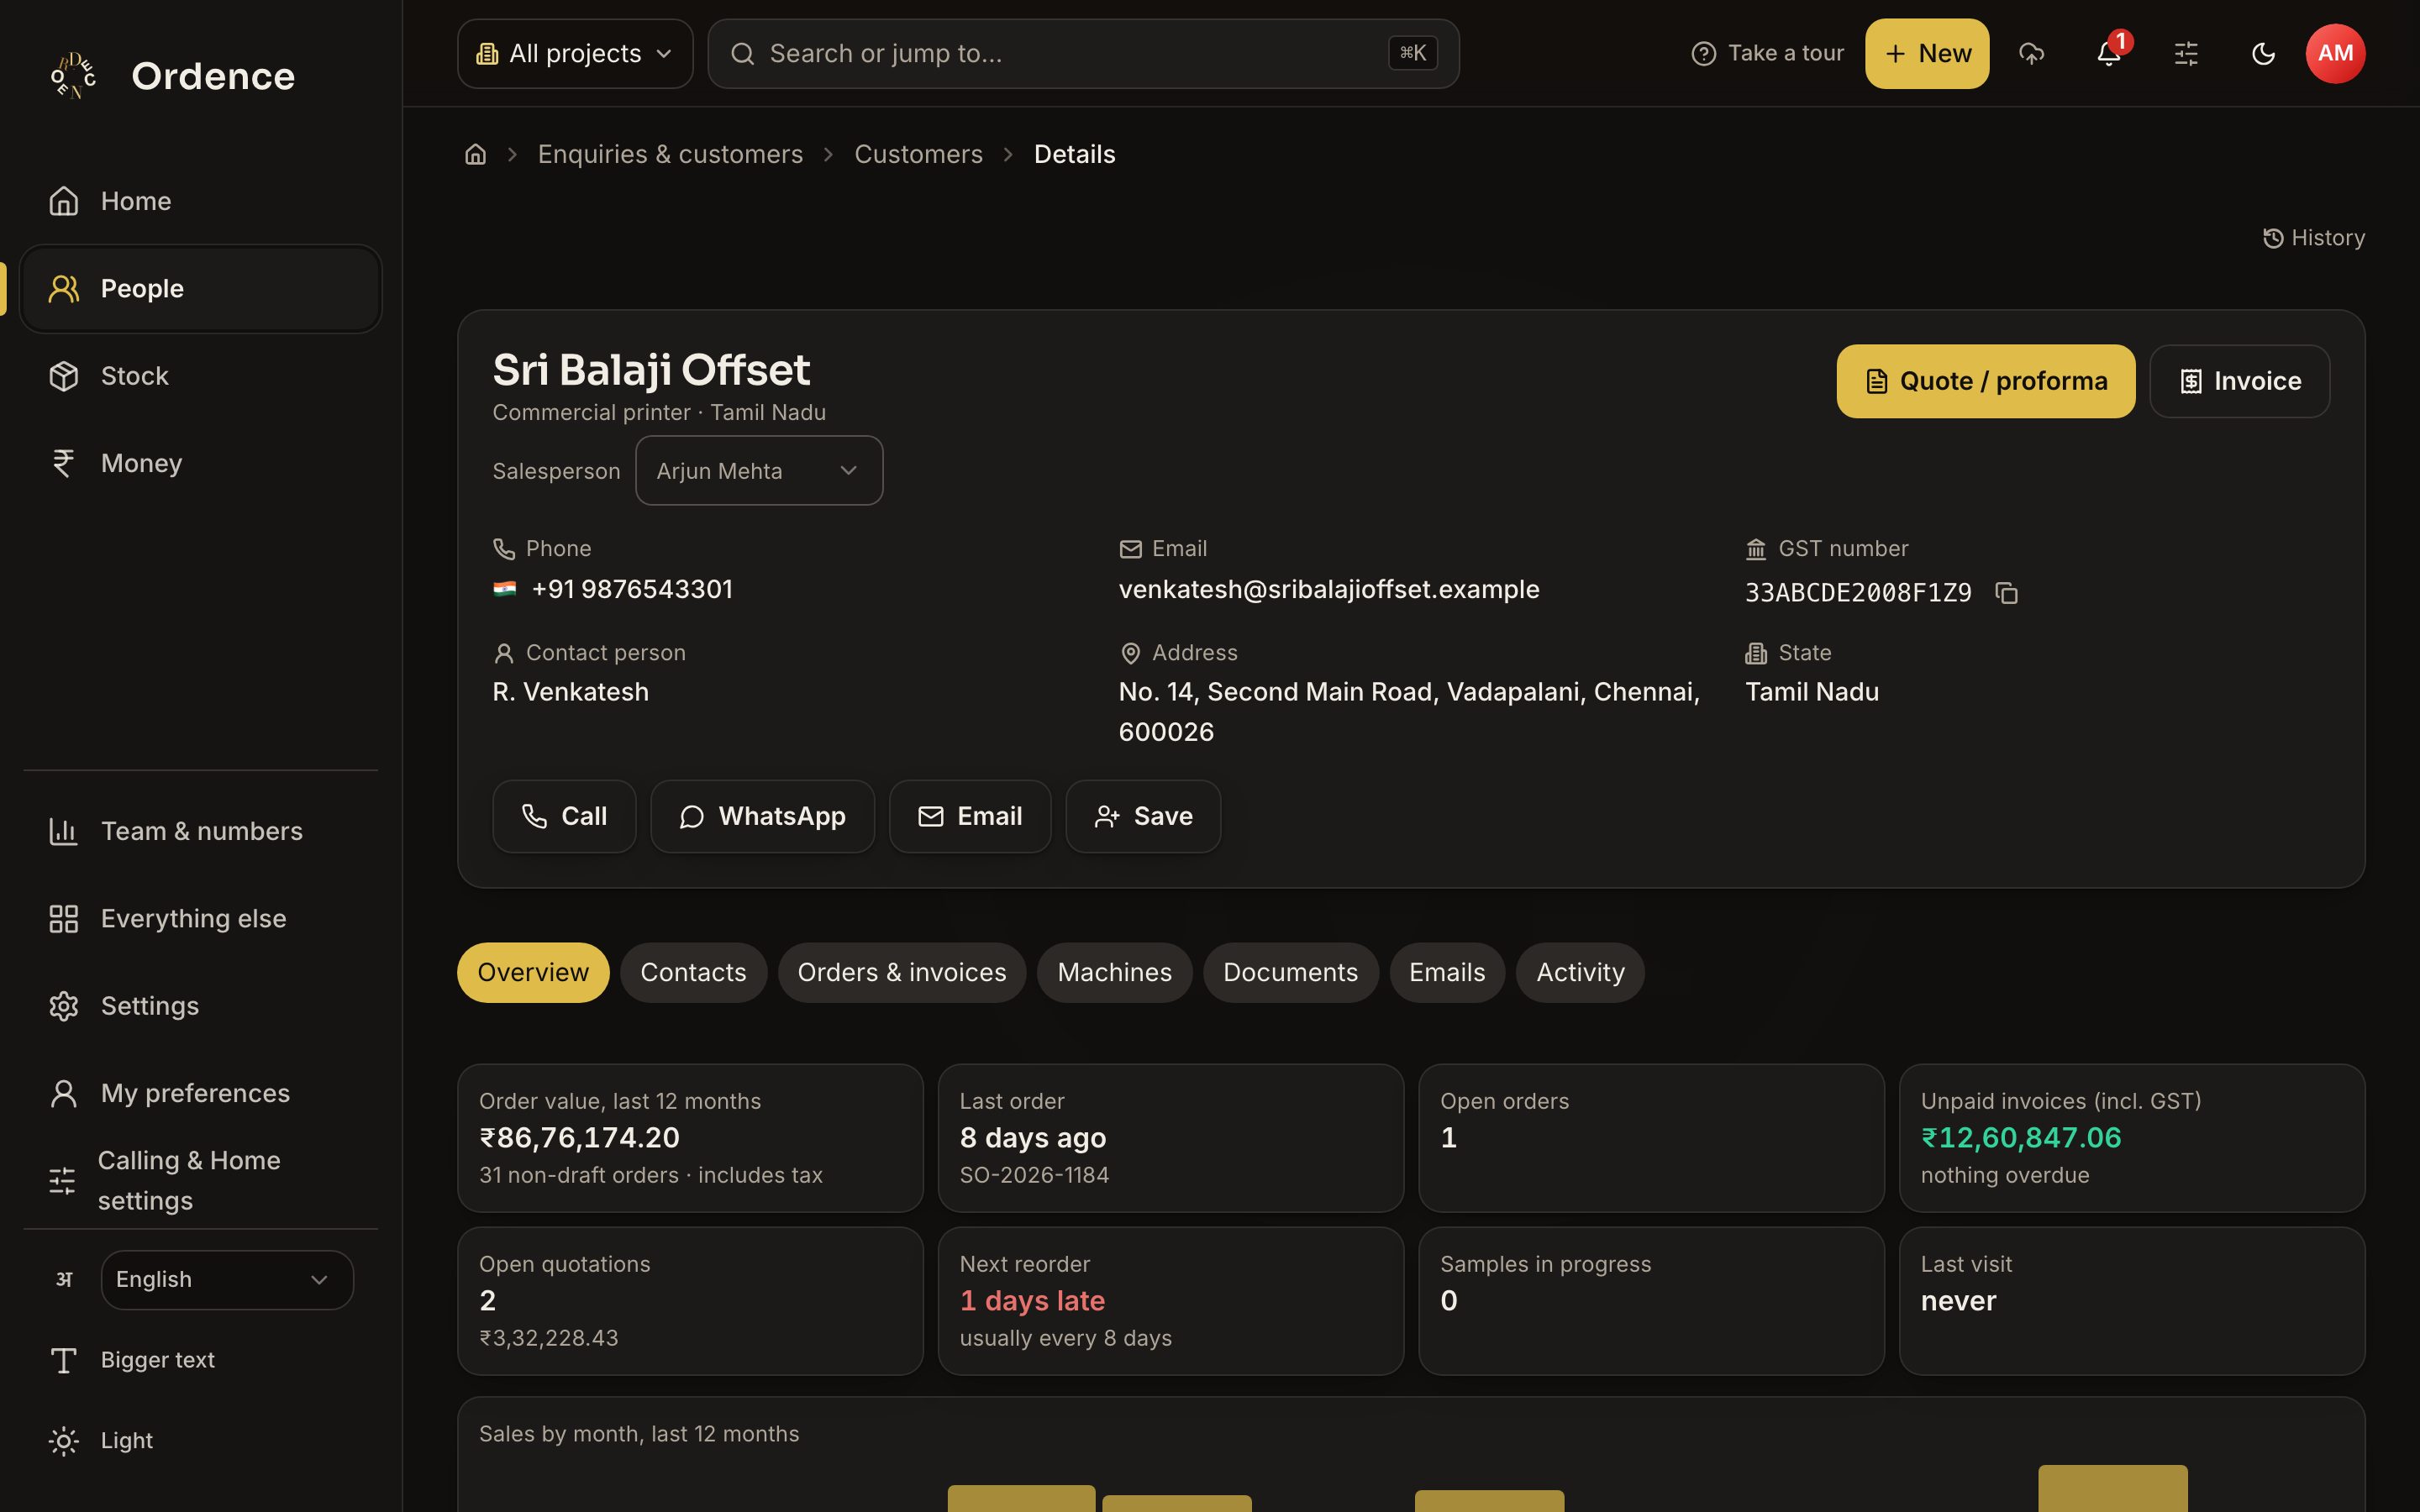Click the Call button
This screenshot has height=1512, width=2420.
[564, 816]
